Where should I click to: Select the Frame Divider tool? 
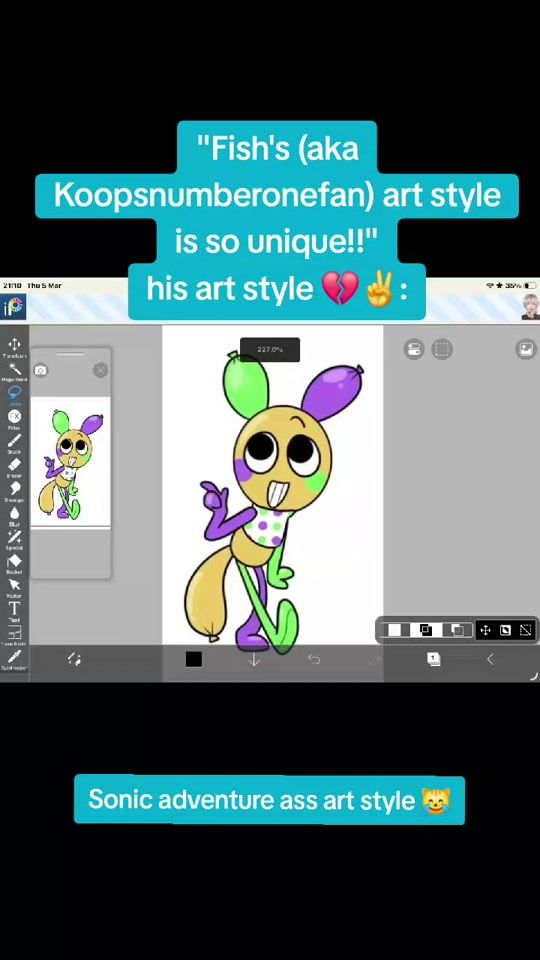(x=13, y=635)
